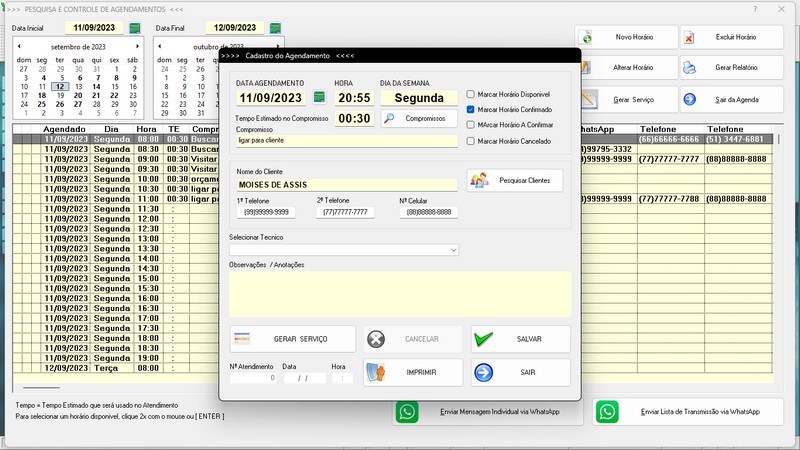Click the Nome do Cliente field
The height and width of the screenshot is (450, 800).
[346, 185]
